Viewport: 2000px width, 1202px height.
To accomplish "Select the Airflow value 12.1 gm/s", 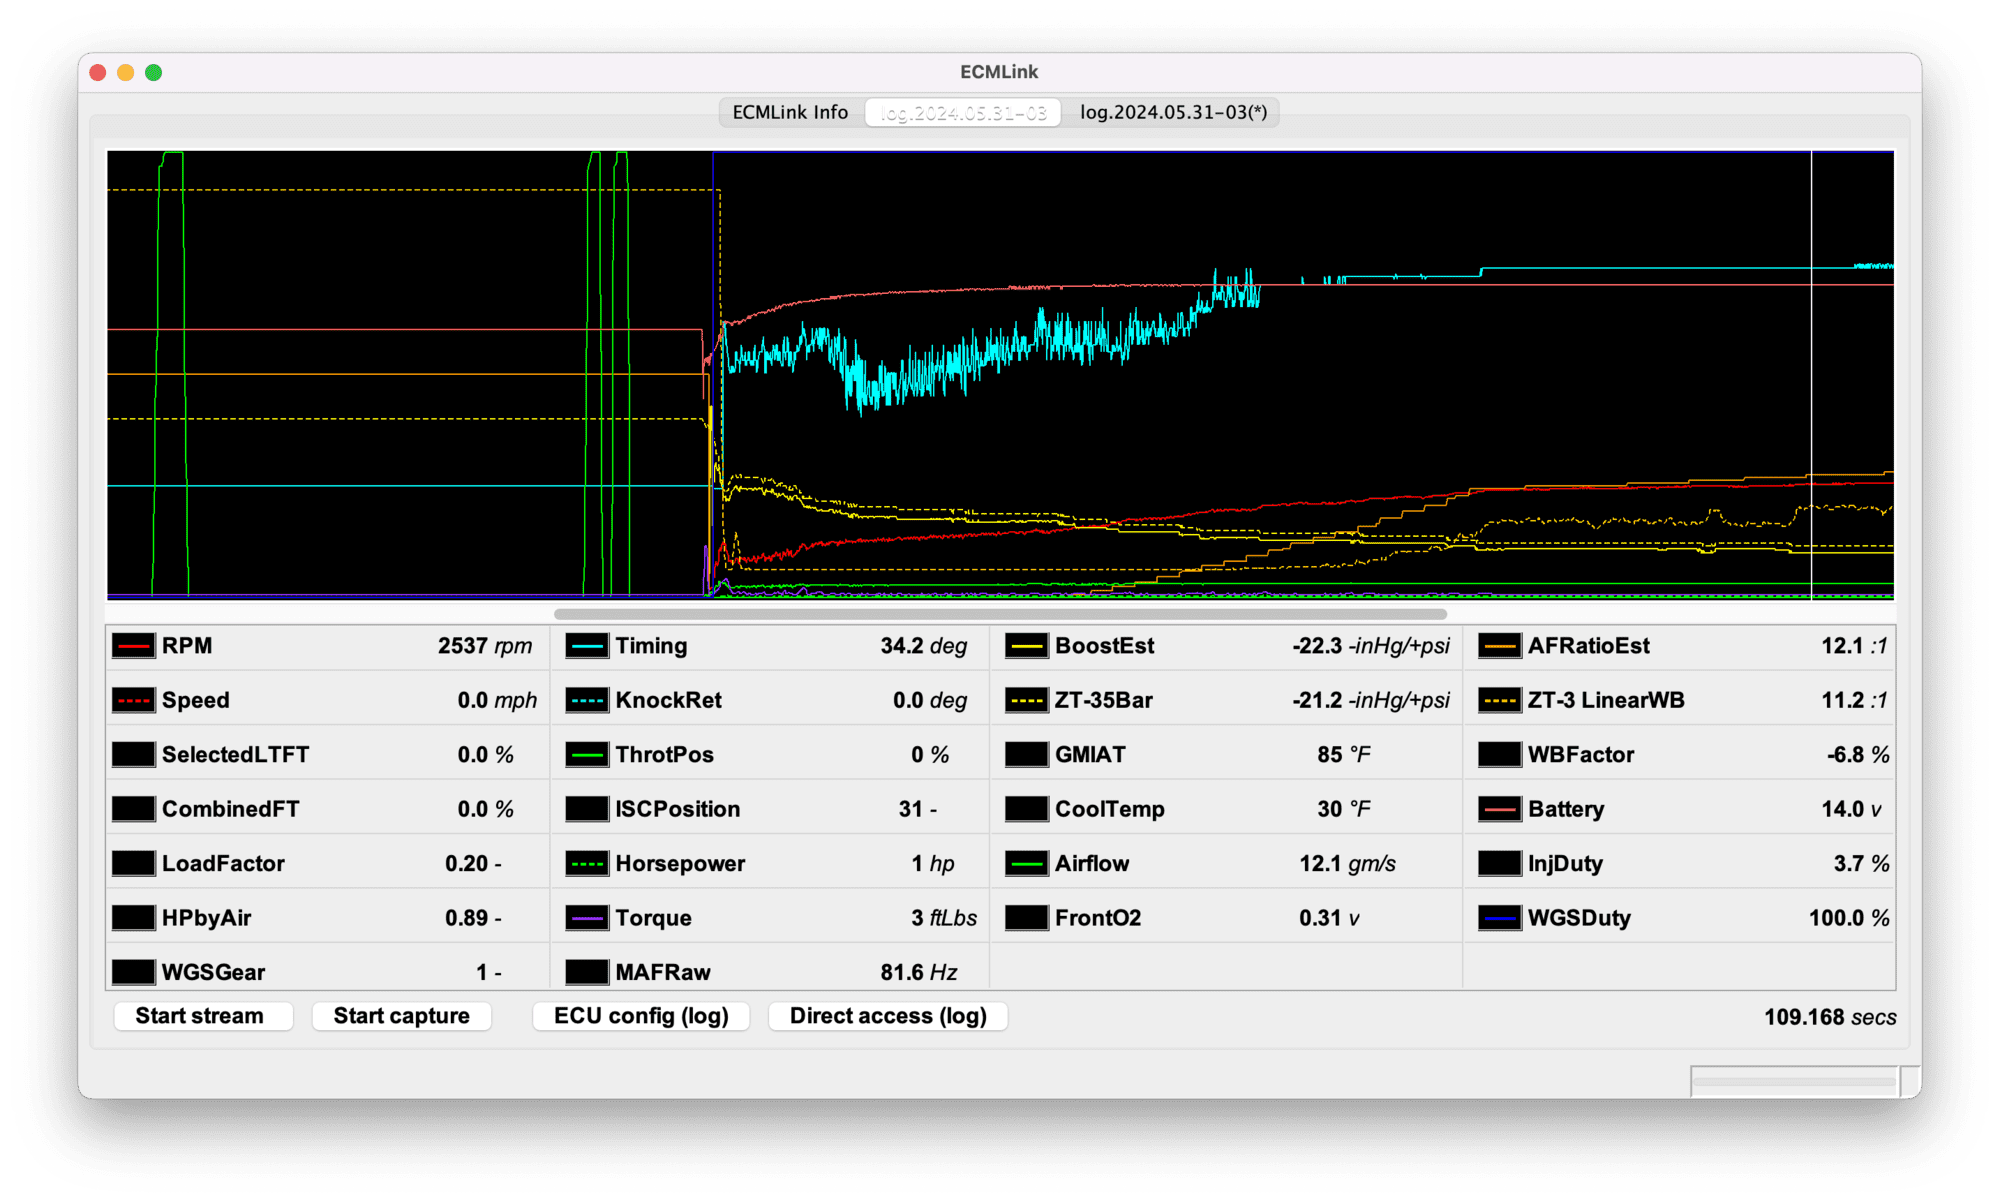I will [1347, 864].
